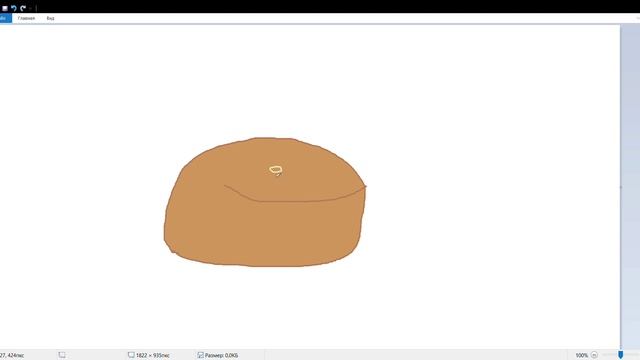
Task: Open the blue File menu tab
Action: click(5, 18)
